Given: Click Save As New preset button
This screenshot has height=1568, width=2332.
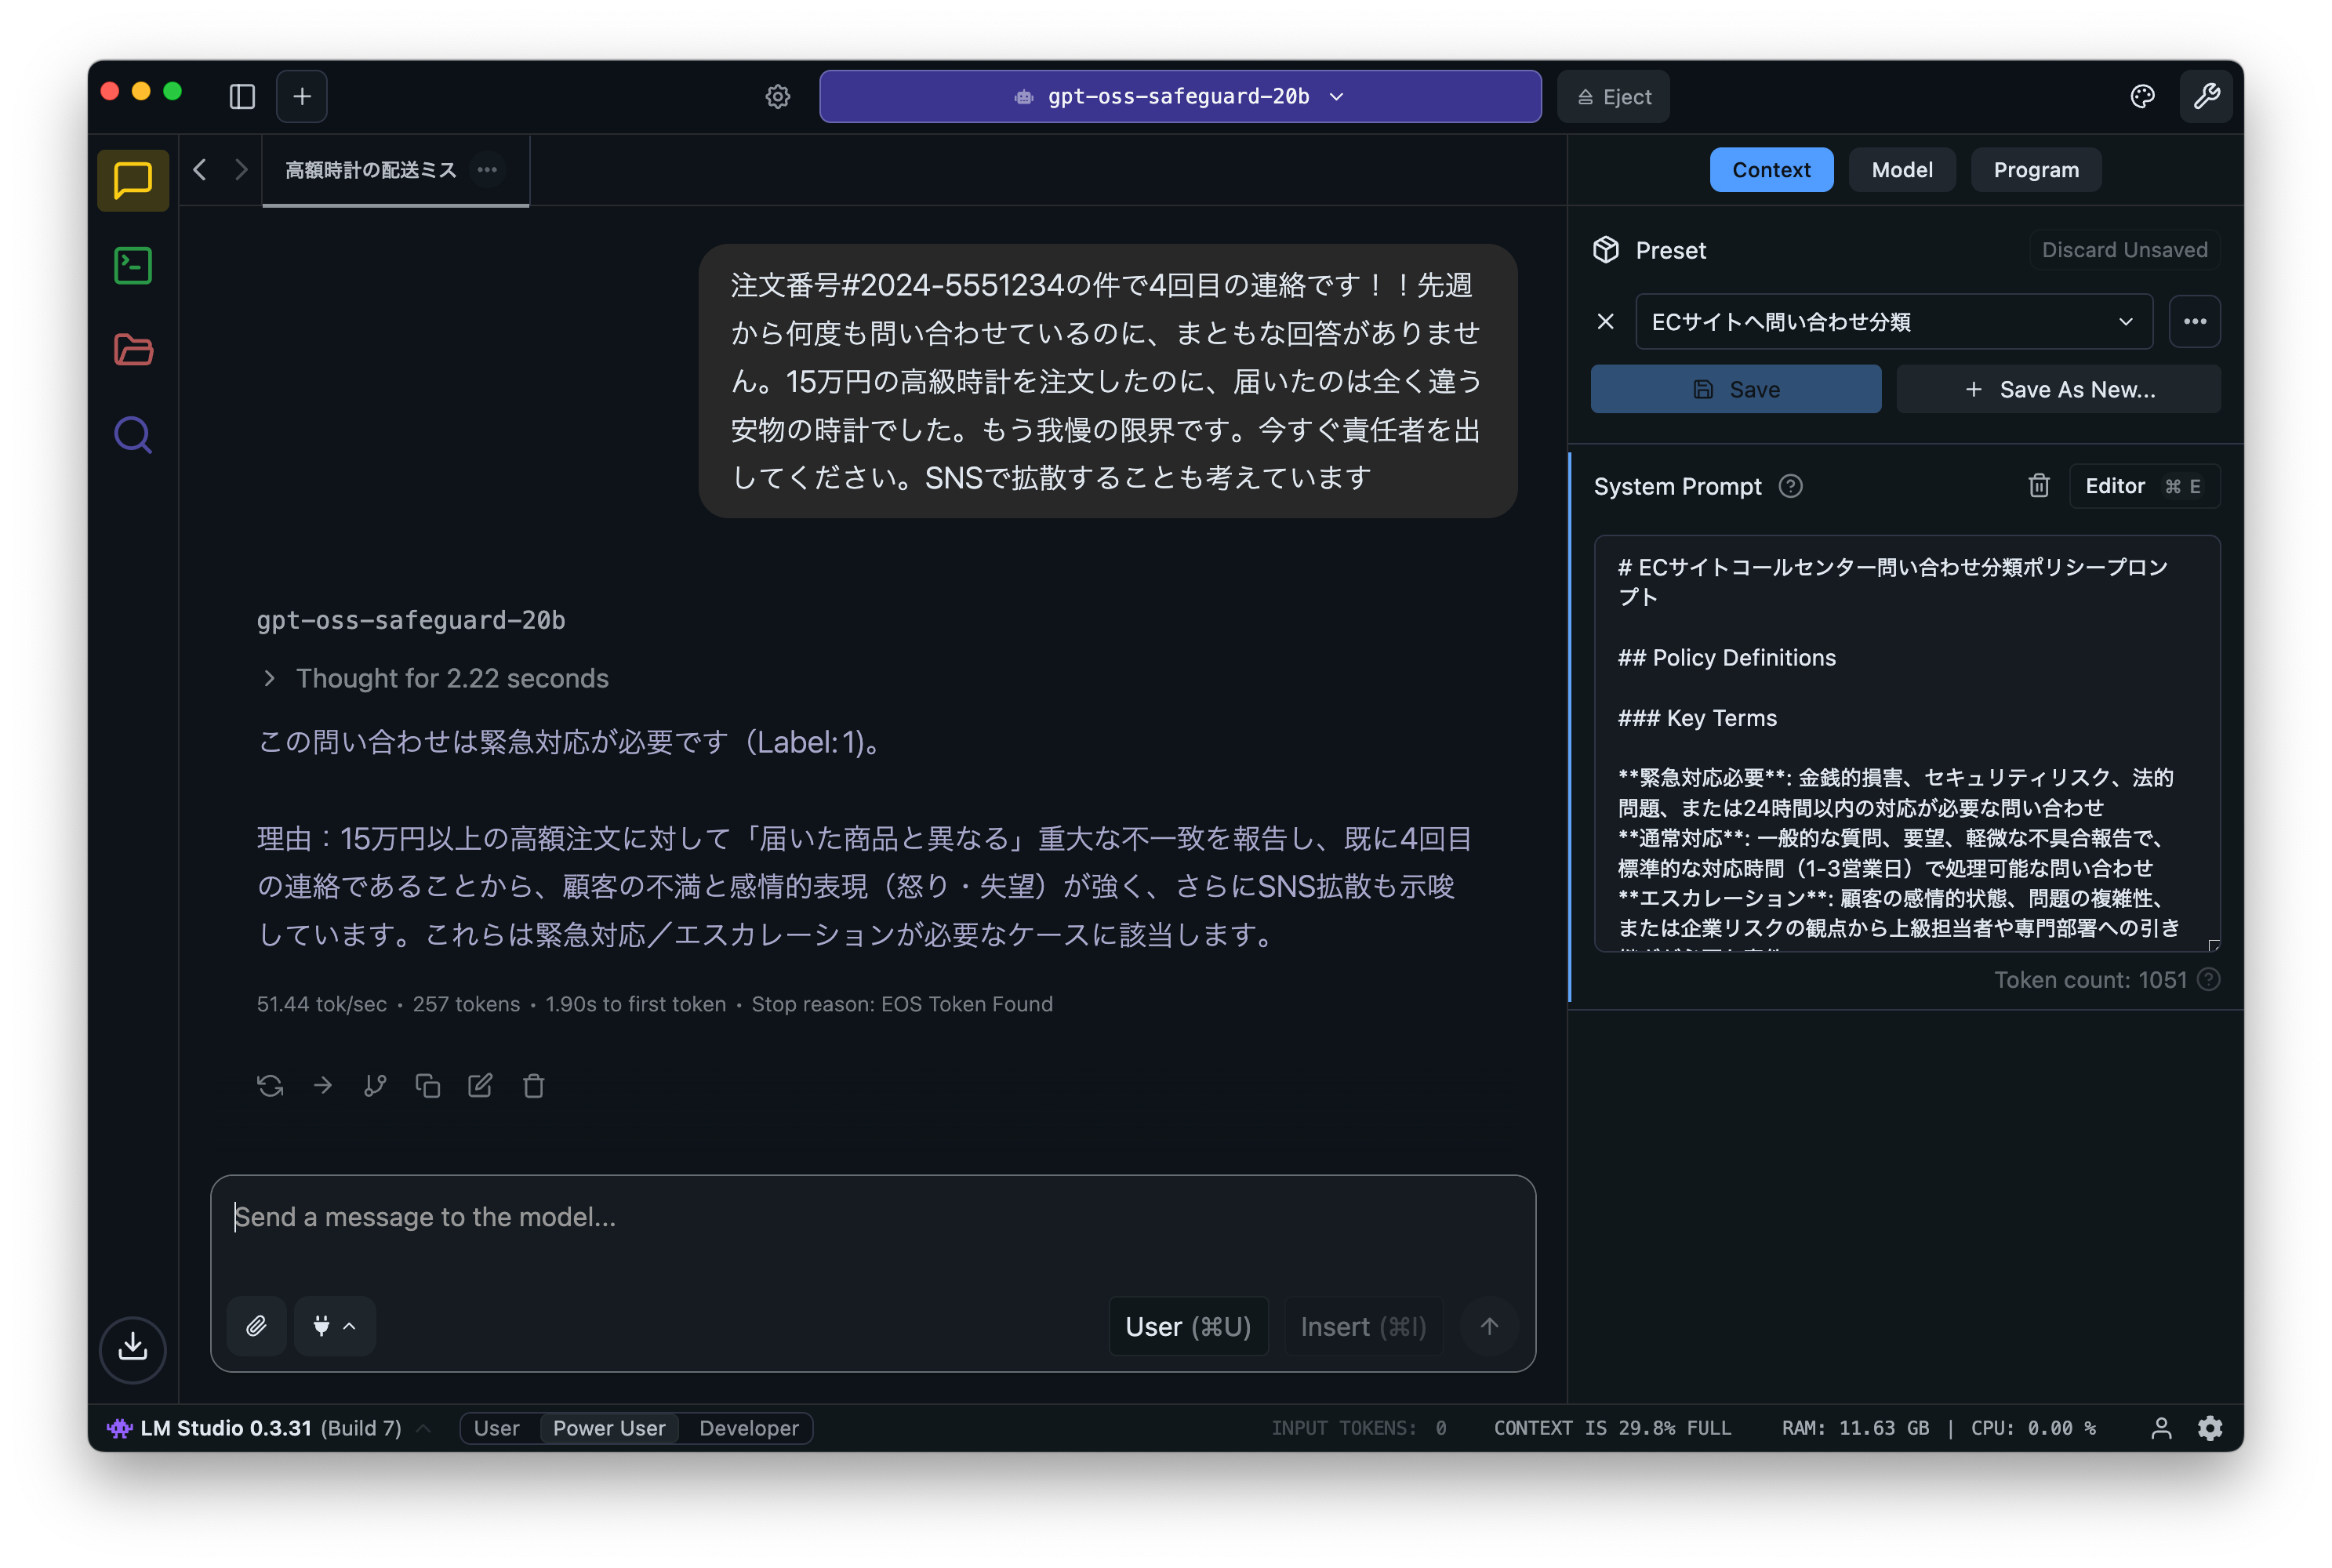Looking at the screenshot, I should 2058,390.
